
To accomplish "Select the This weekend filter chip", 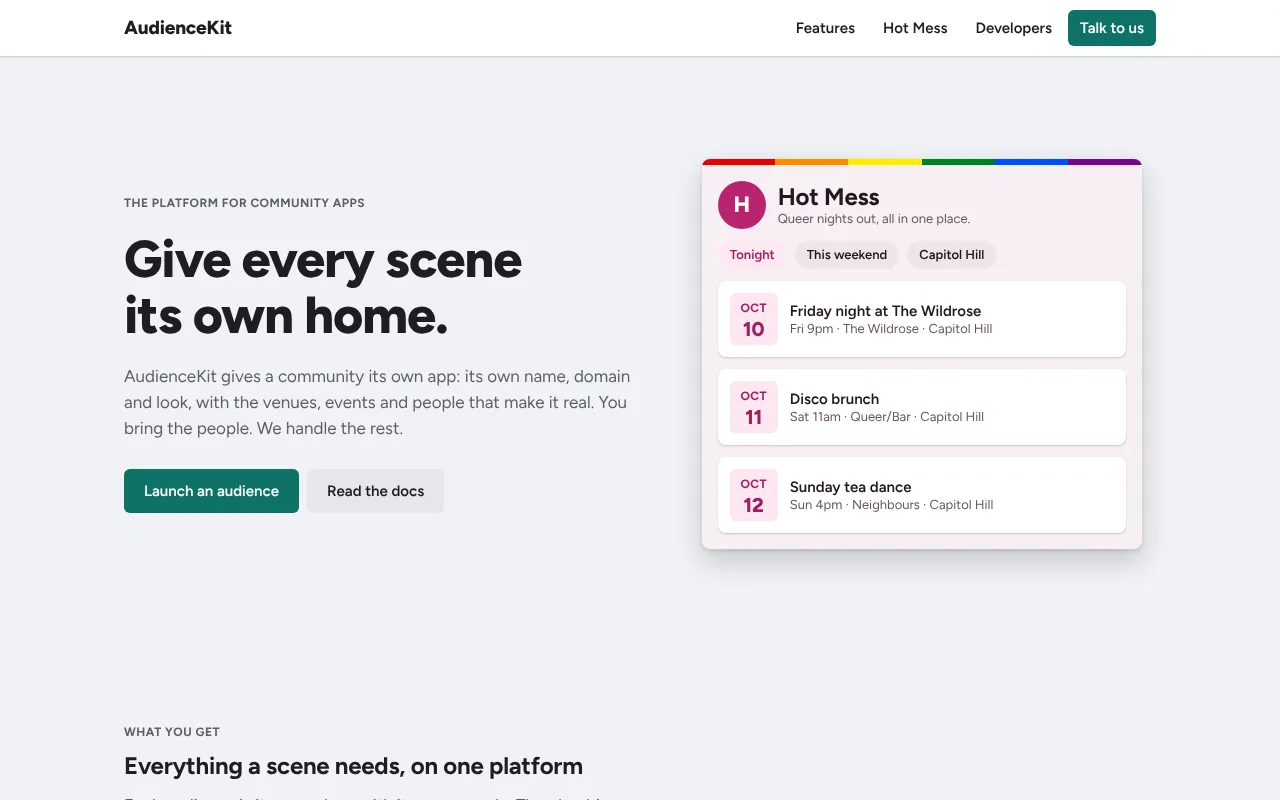I will (847, 255).
